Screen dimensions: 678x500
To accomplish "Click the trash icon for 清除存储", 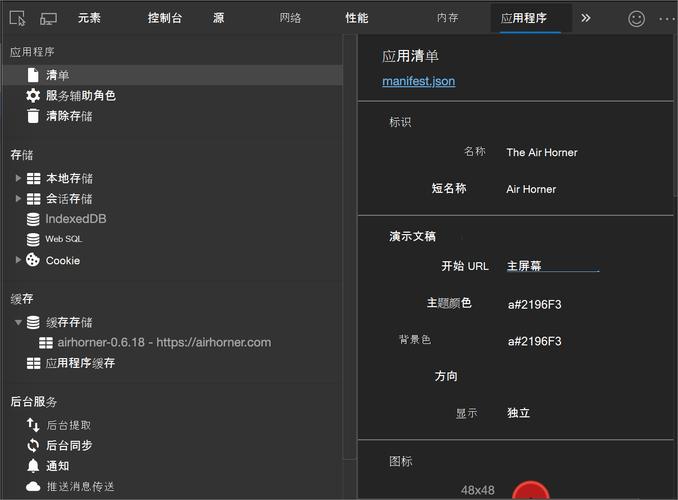I will coord(33,116).
